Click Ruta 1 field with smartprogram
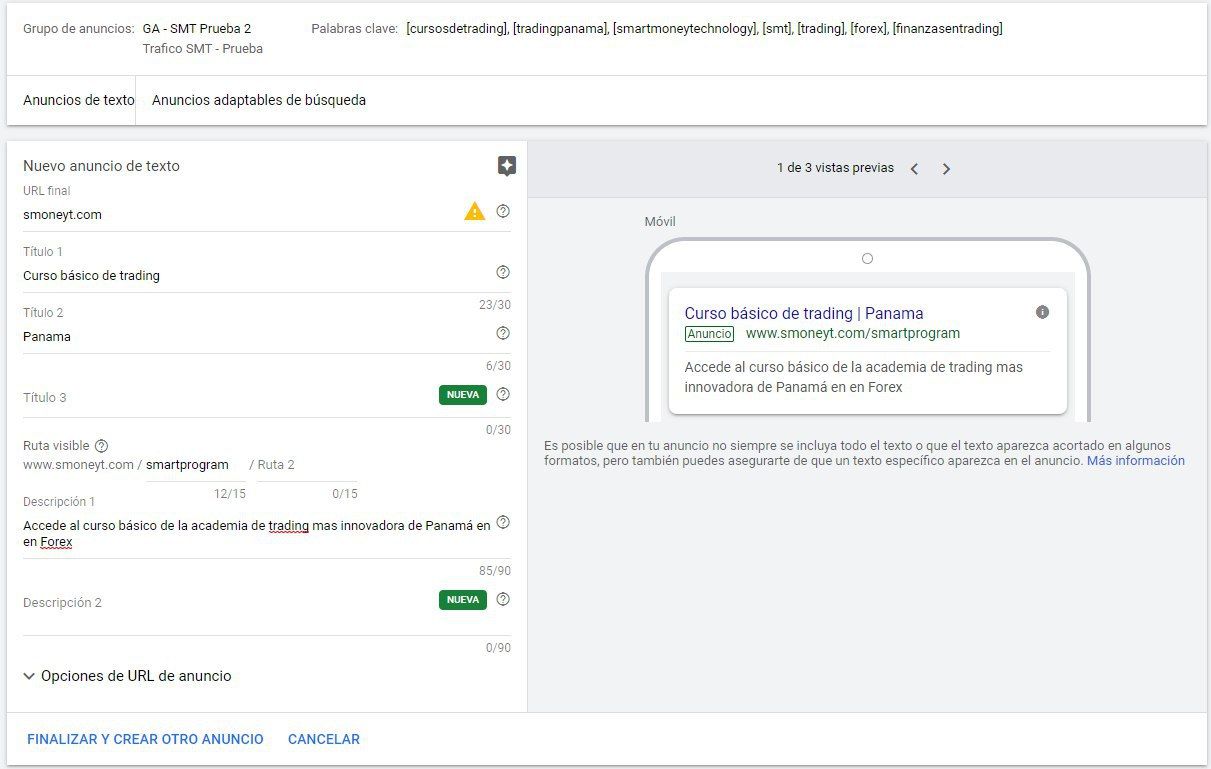 point(195,465)
